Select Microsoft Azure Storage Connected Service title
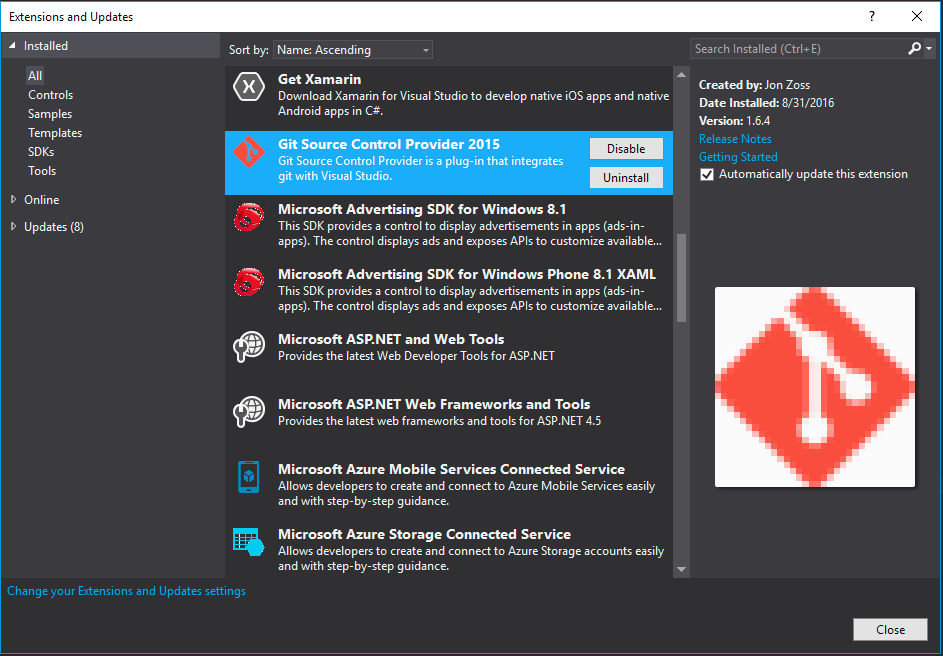Screen dimensions: 943x656 point(424,534)
